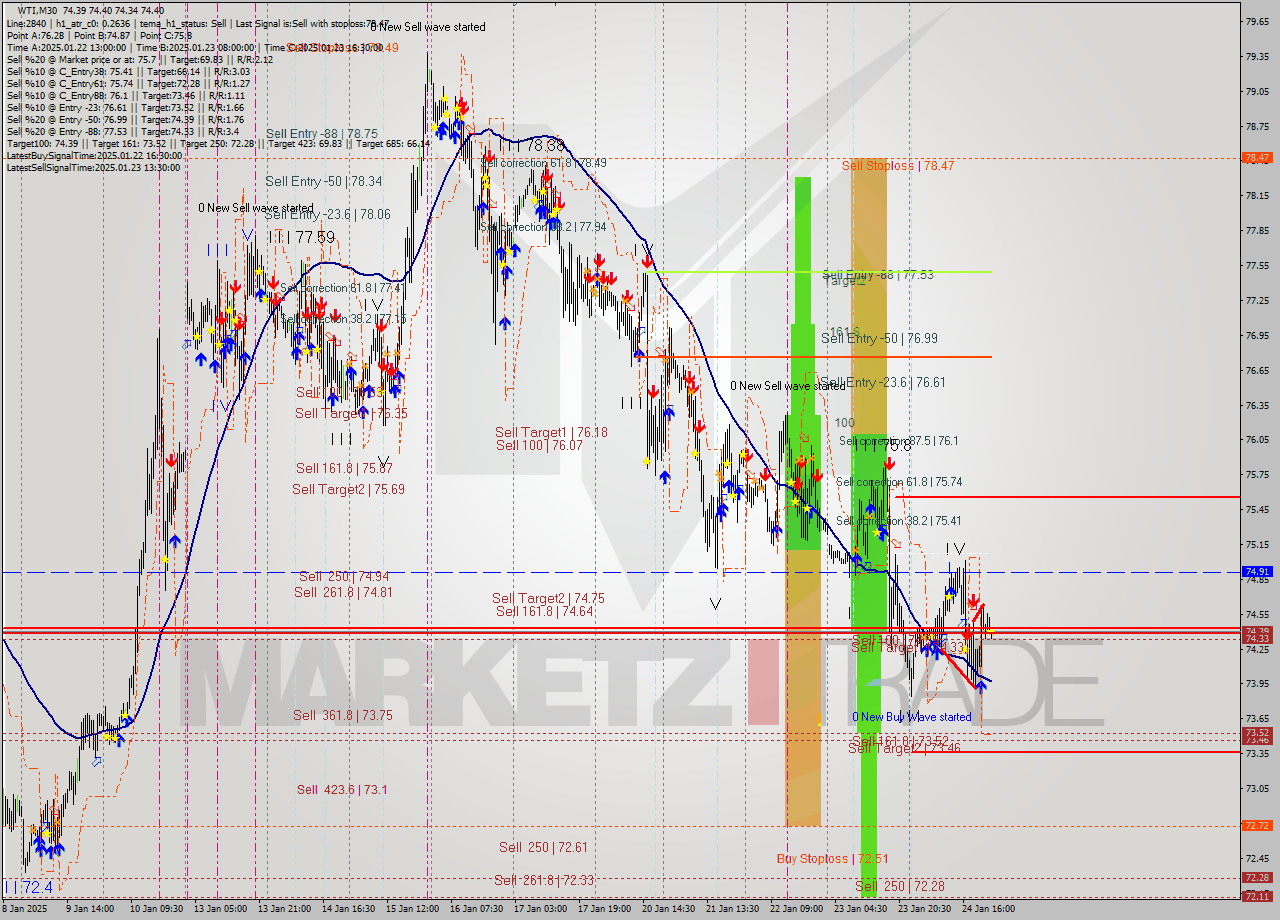
Task: Click the 79.65 price axis value
Action: point(1256,21)
